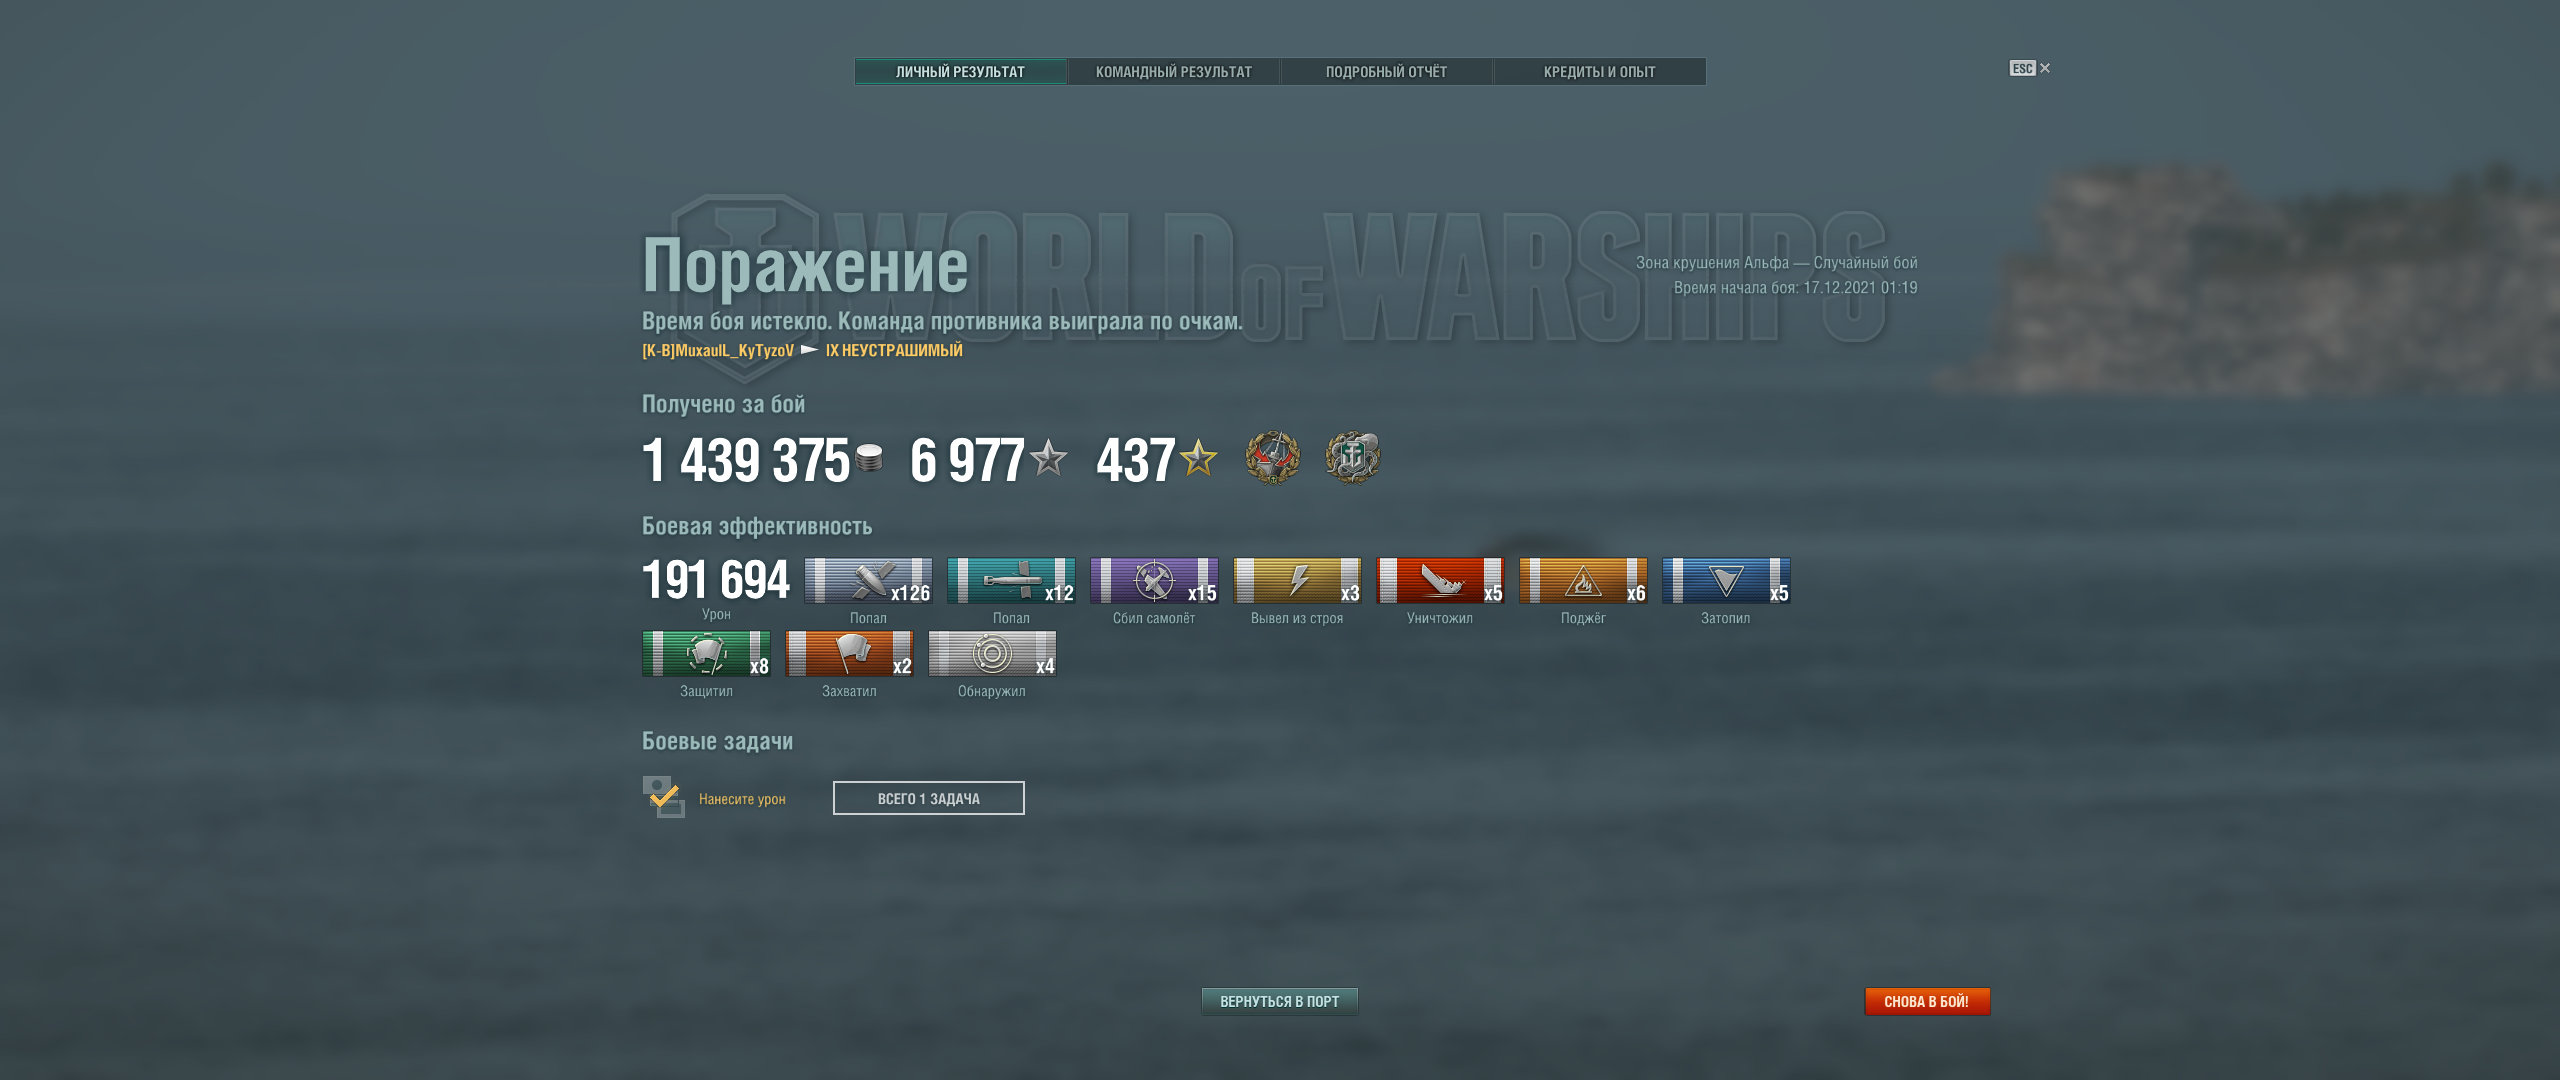
Task: Click the Затопил flooding ribbon x5
Action: click(1726, 581)
